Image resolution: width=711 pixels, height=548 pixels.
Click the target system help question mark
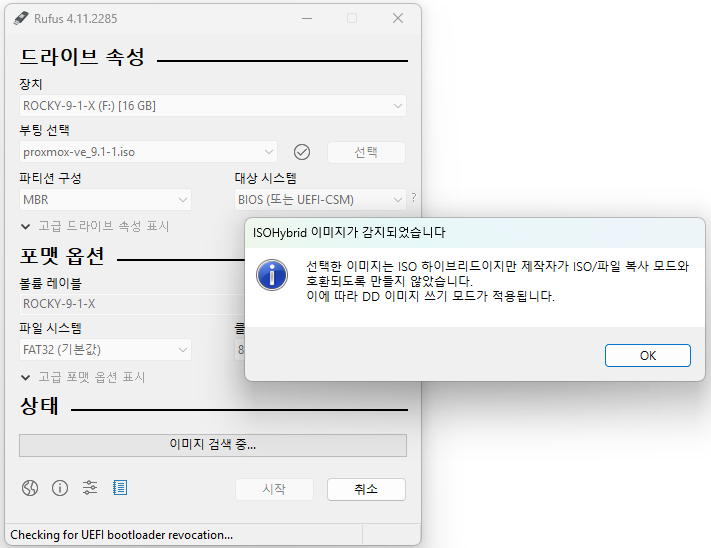(x=414, y=198)
